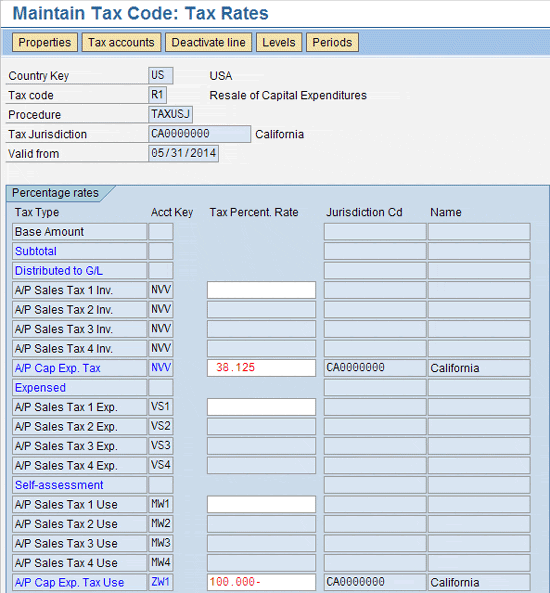Select the Percentage rates tab header
This screenshot has width=550, height=593.
(x=56, y=193)
